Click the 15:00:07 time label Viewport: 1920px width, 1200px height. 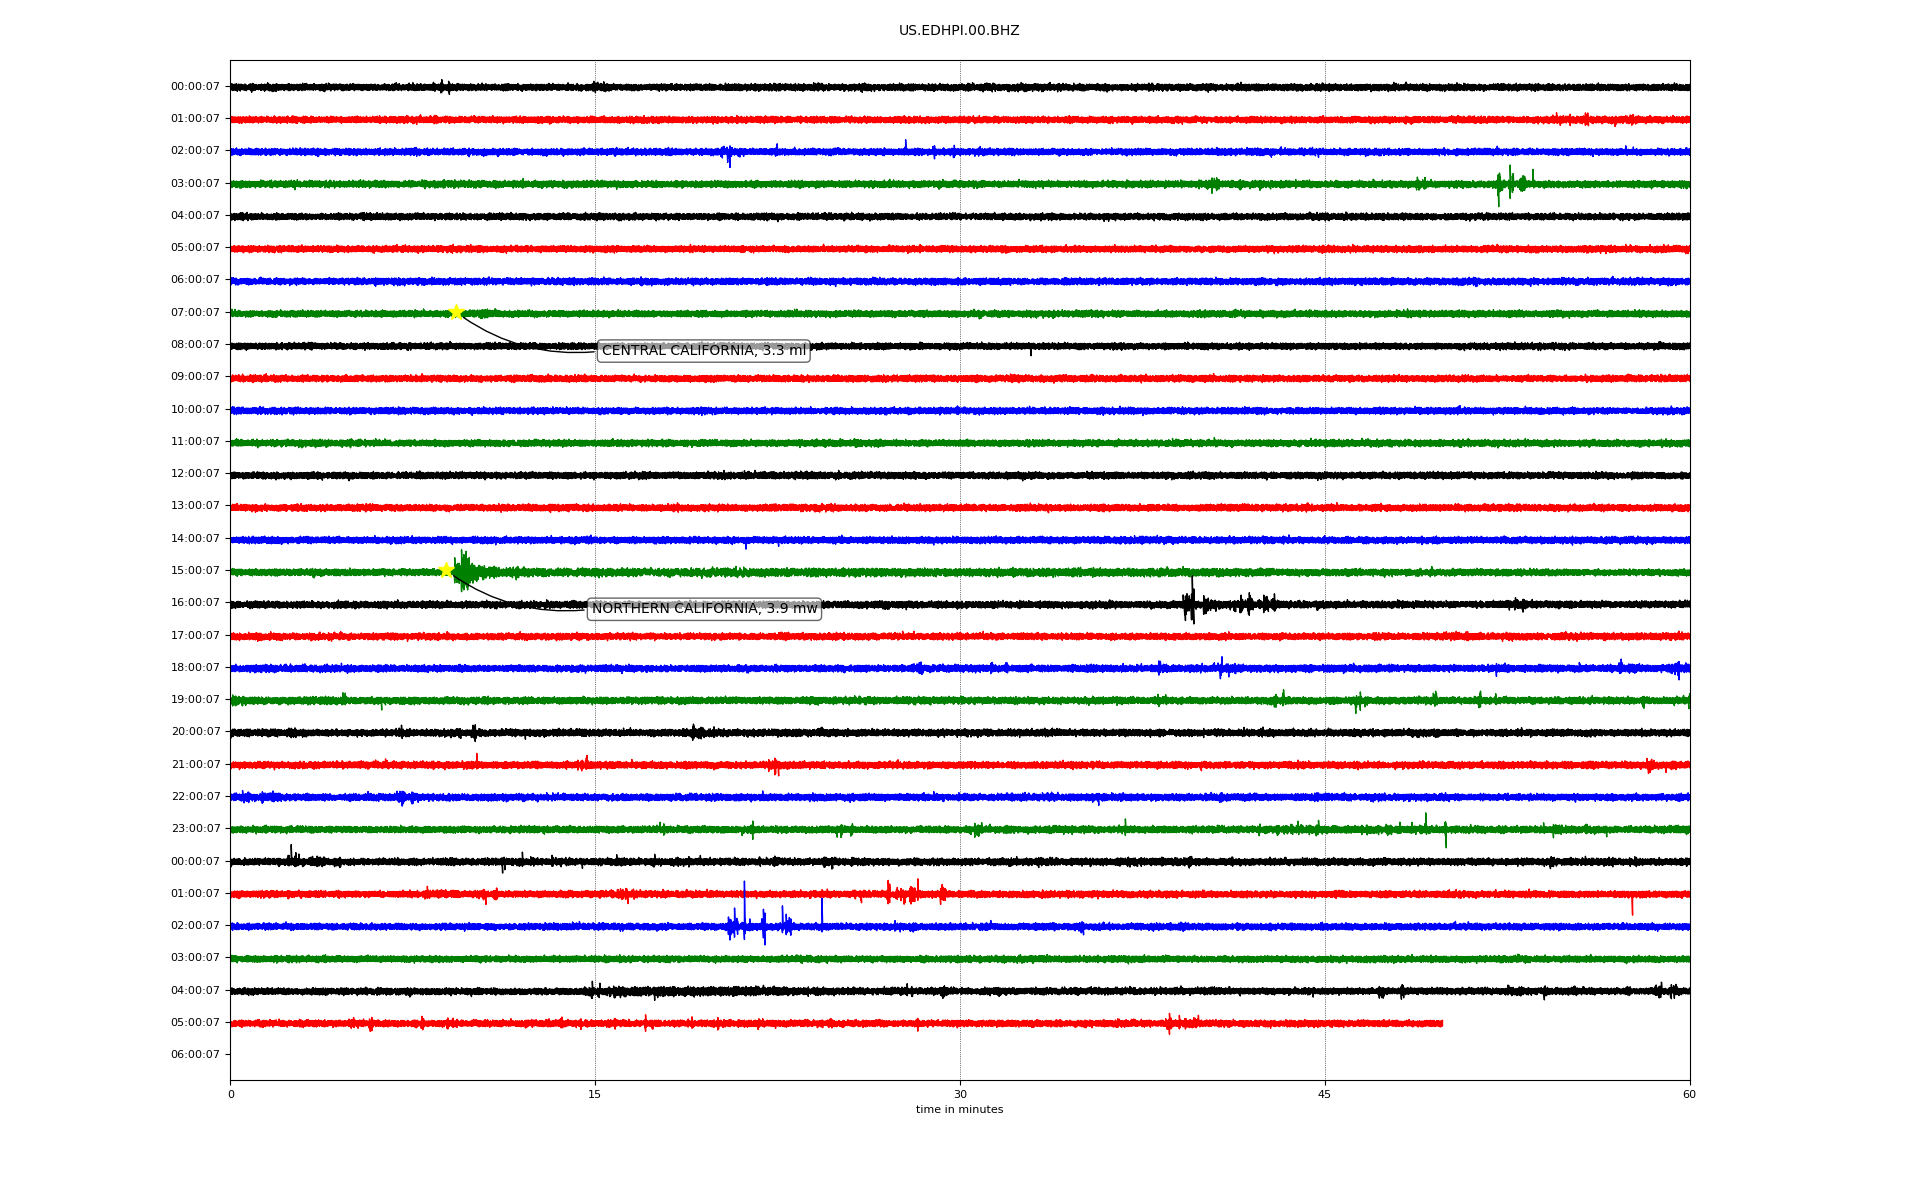point(195,571)
